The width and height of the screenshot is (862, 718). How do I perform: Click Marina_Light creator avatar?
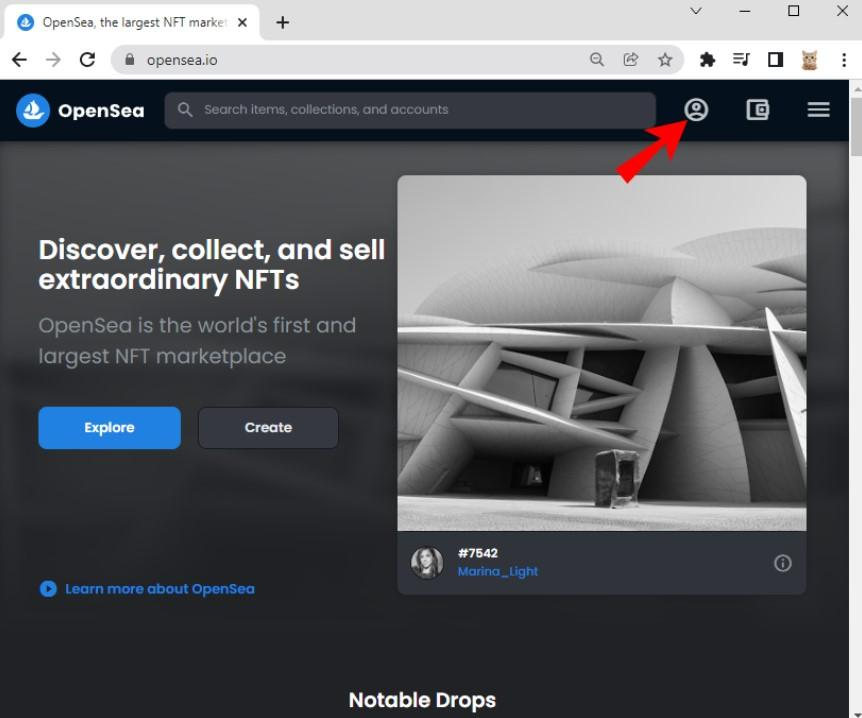coord(427,562)
